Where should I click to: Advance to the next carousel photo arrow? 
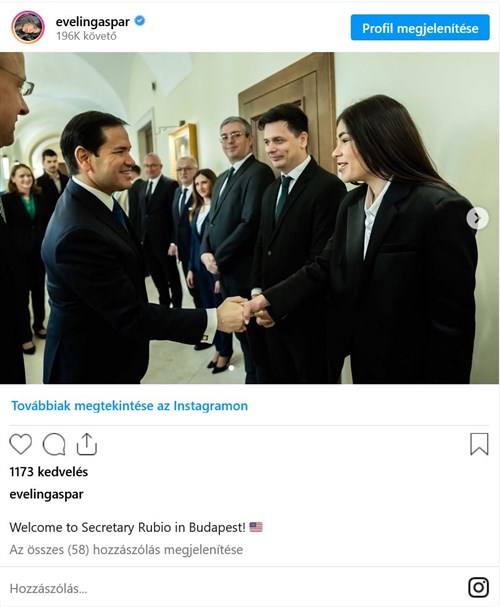click(x=477, y=218)
